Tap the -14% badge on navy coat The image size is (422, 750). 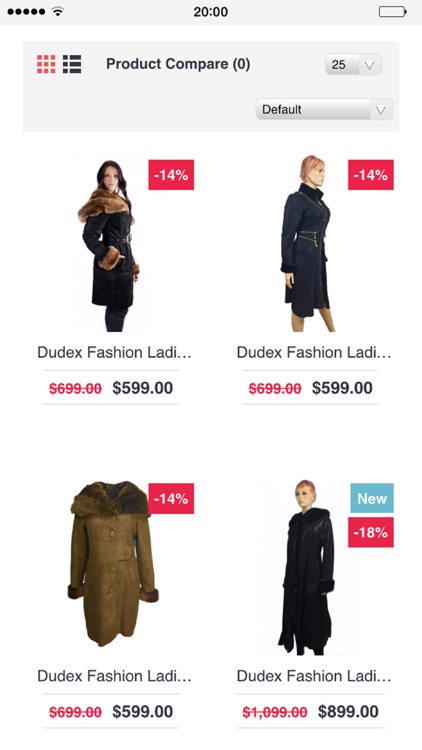click(x=370, y=175)
